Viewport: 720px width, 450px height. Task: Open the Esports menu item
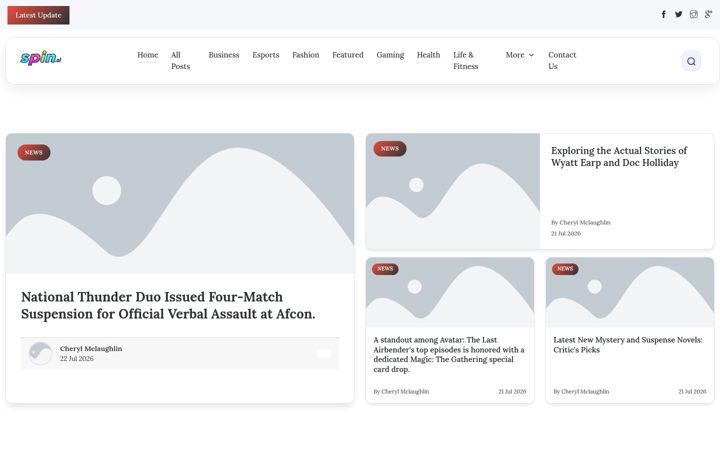tap(265, 55)
